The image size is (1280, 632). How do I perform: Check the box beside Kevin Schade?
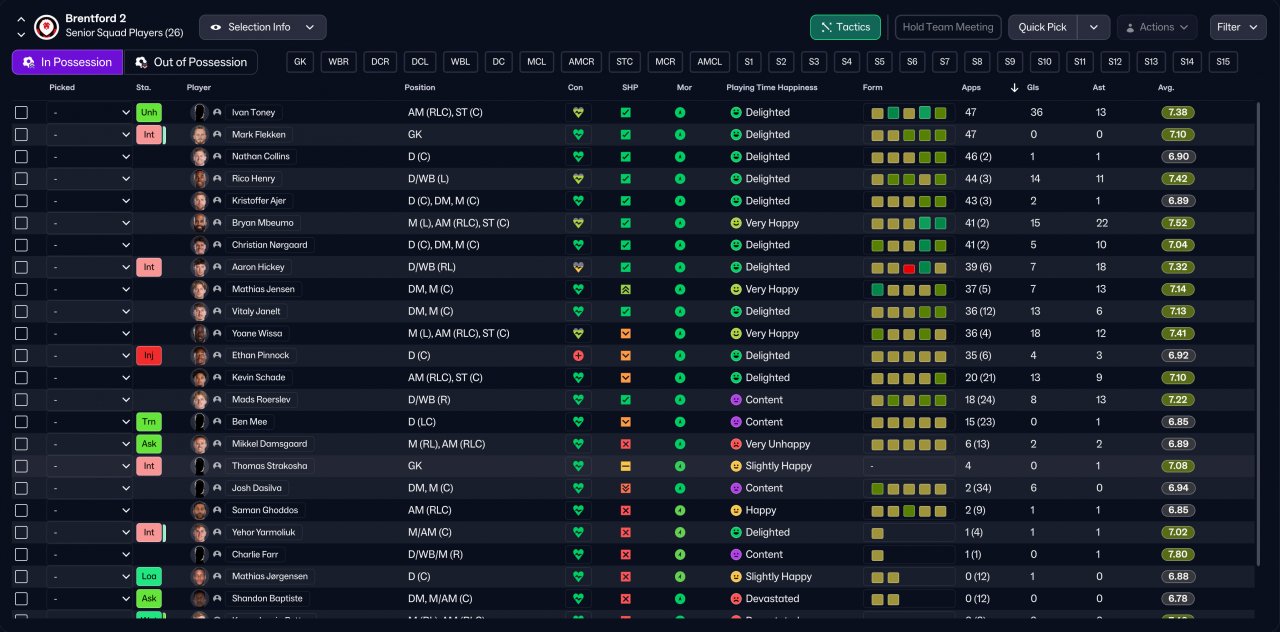21,378
